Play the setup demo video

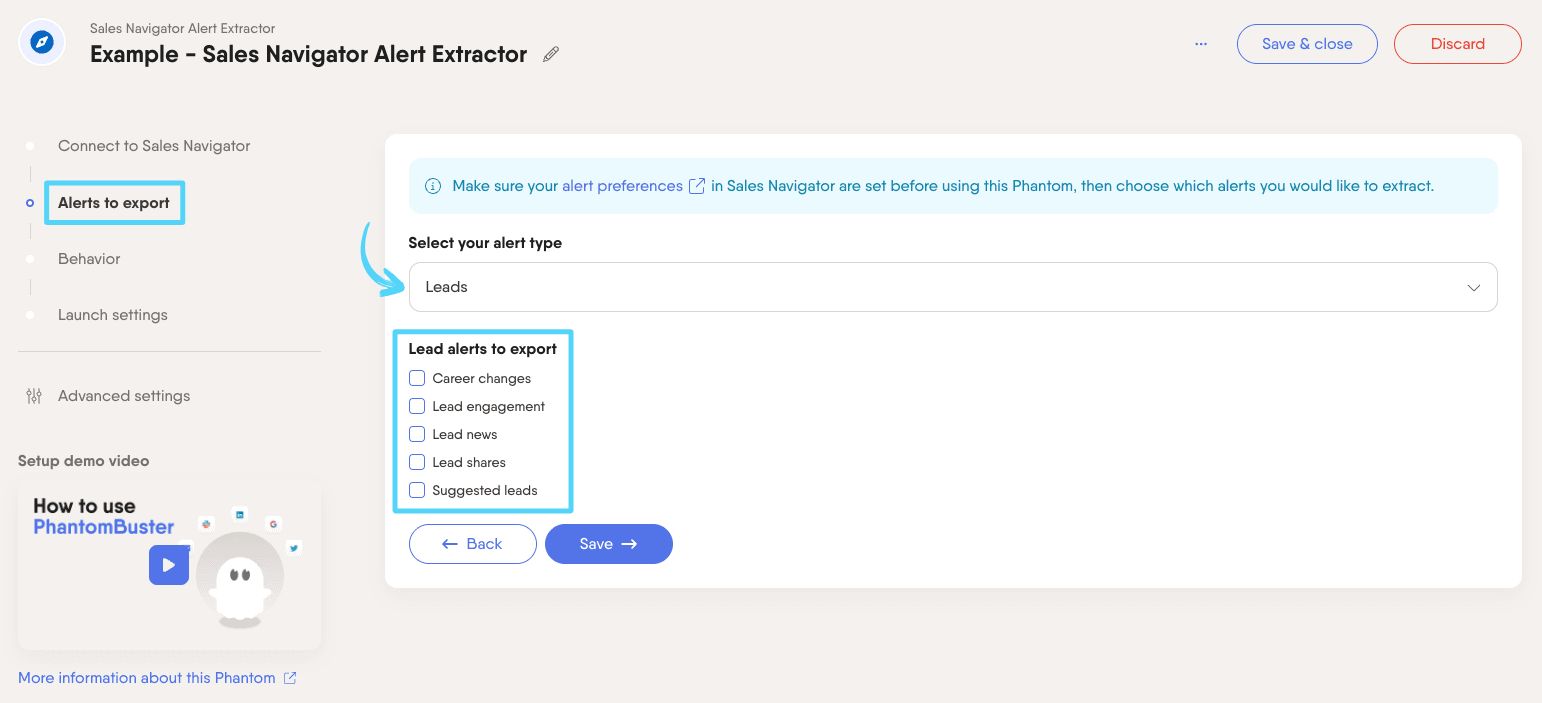169,565
